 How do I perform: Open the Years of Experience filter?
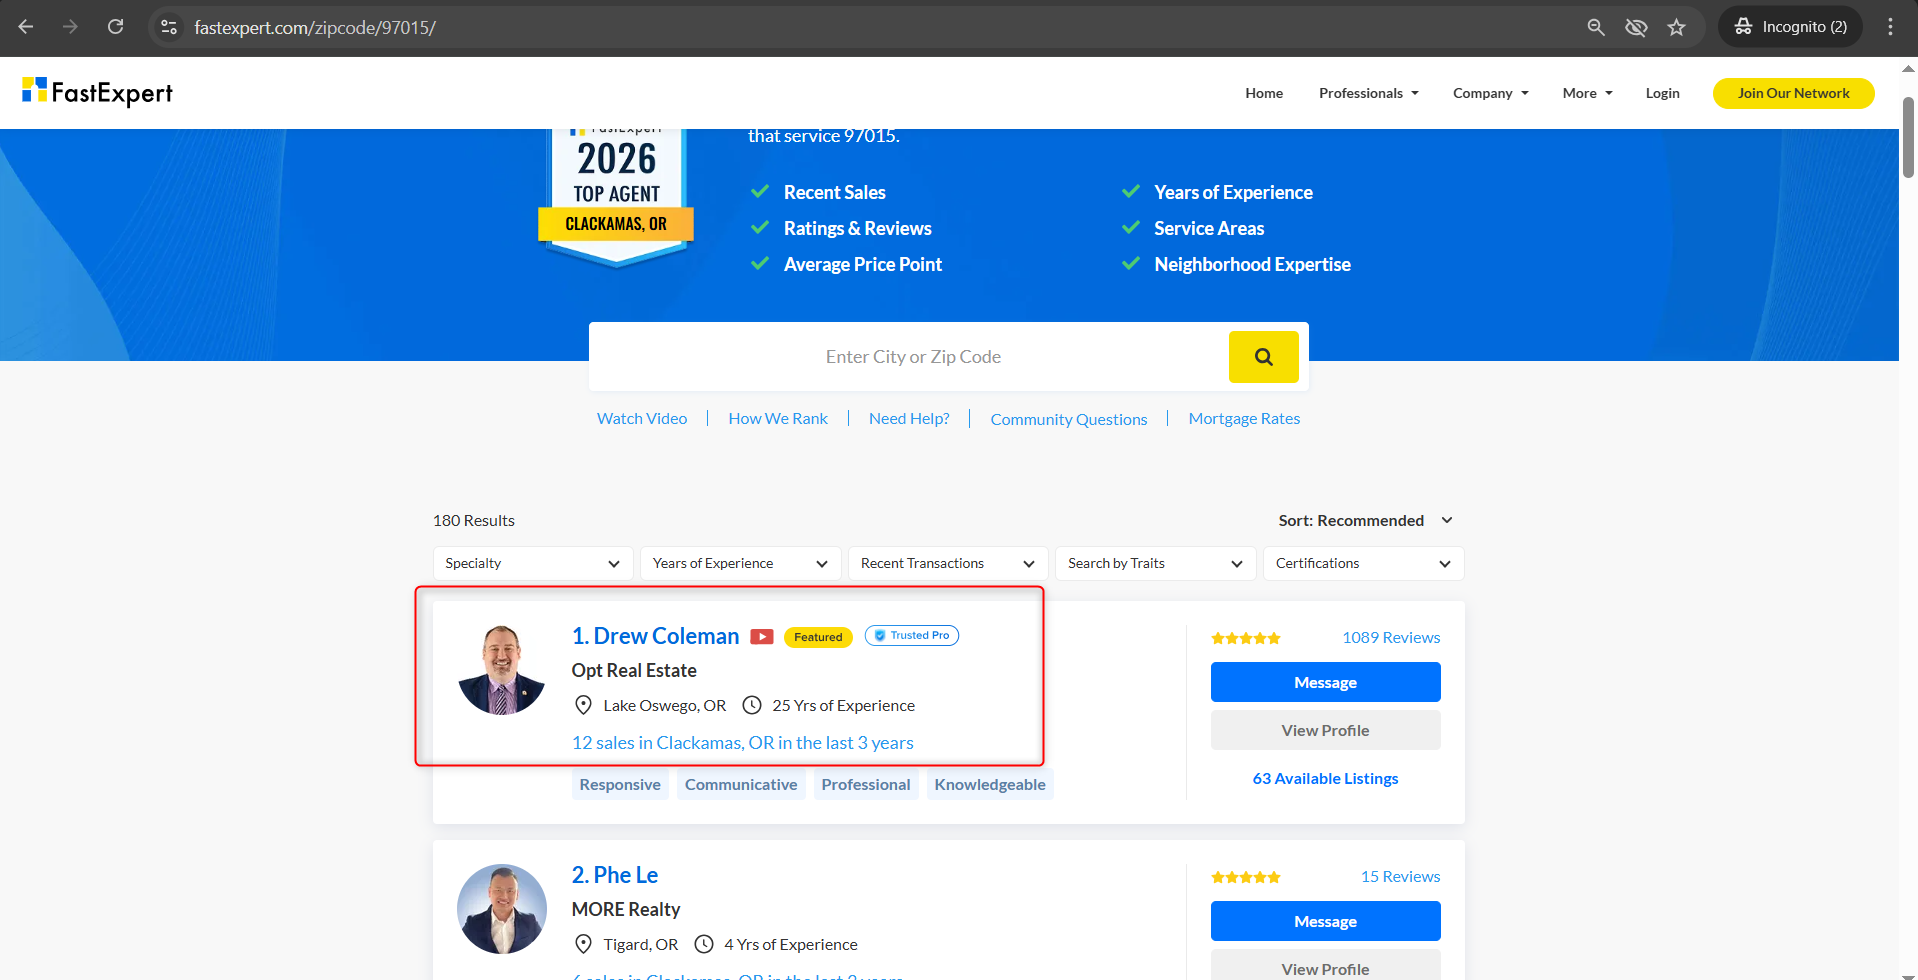[x=740, y=564]
